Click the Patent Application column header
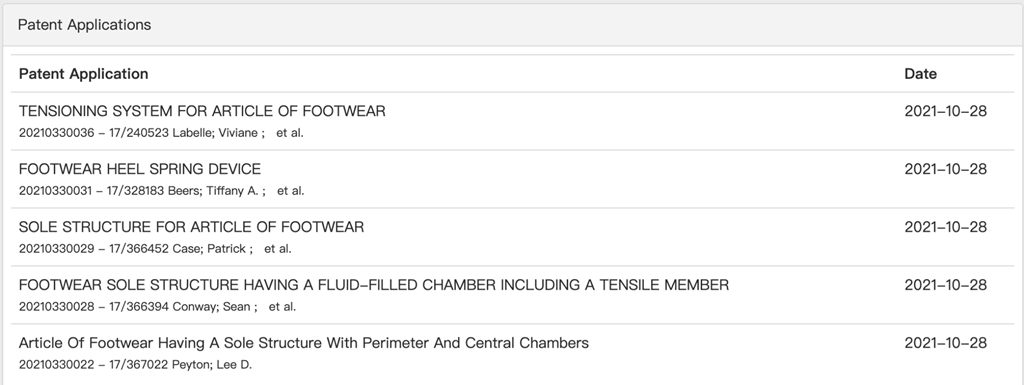 coord(84,74)
